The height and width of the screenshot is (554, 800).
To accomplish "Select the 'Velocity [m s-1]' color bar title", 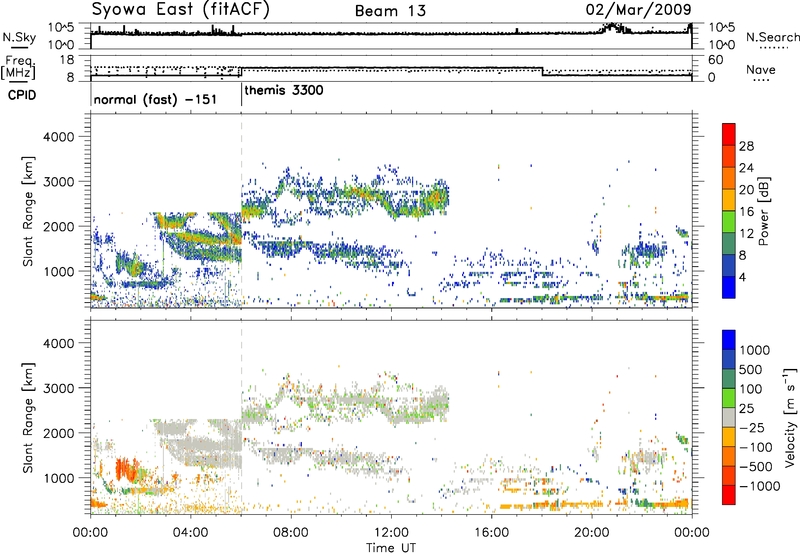I will pos(790,417).
